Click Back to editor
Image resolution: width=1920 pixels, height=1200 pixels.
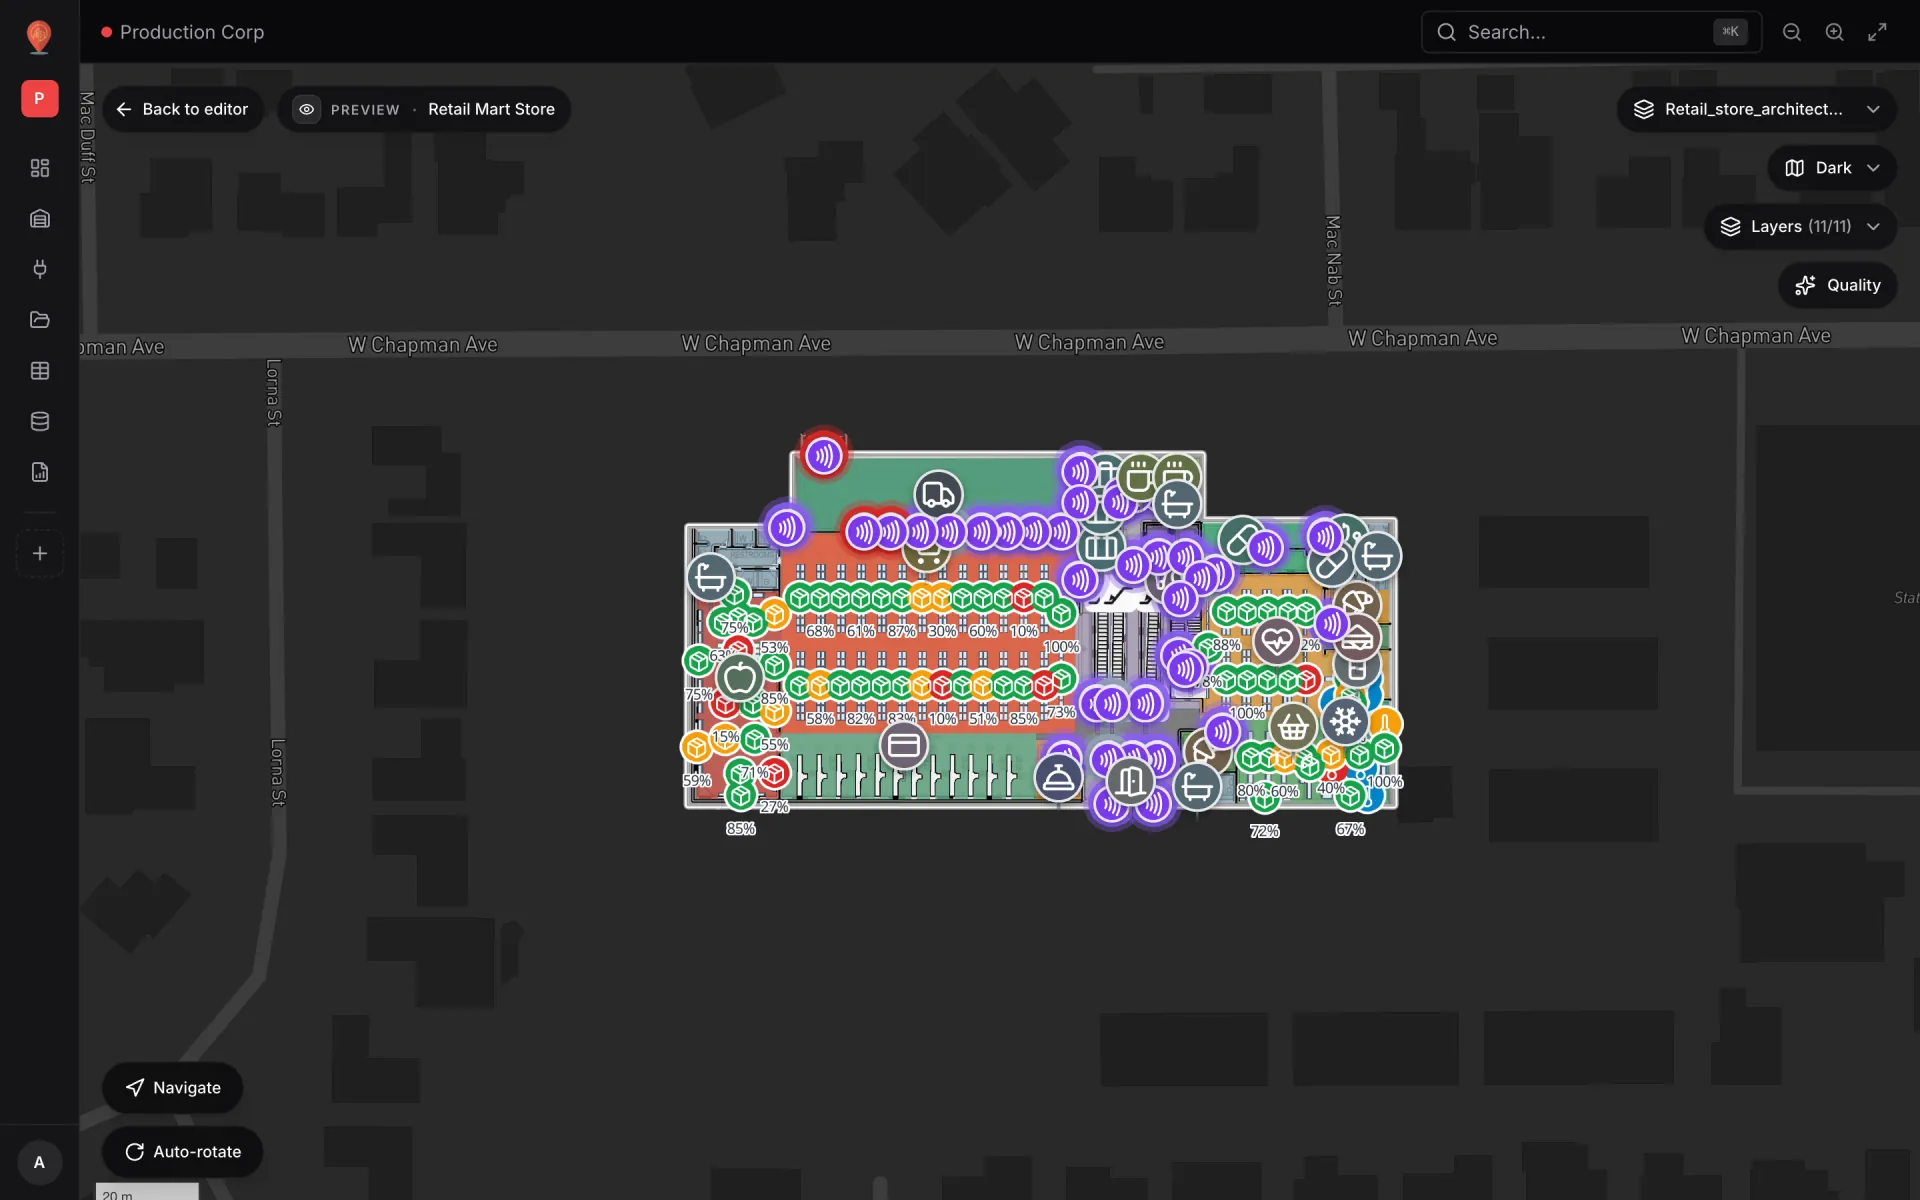pos(182,109)
